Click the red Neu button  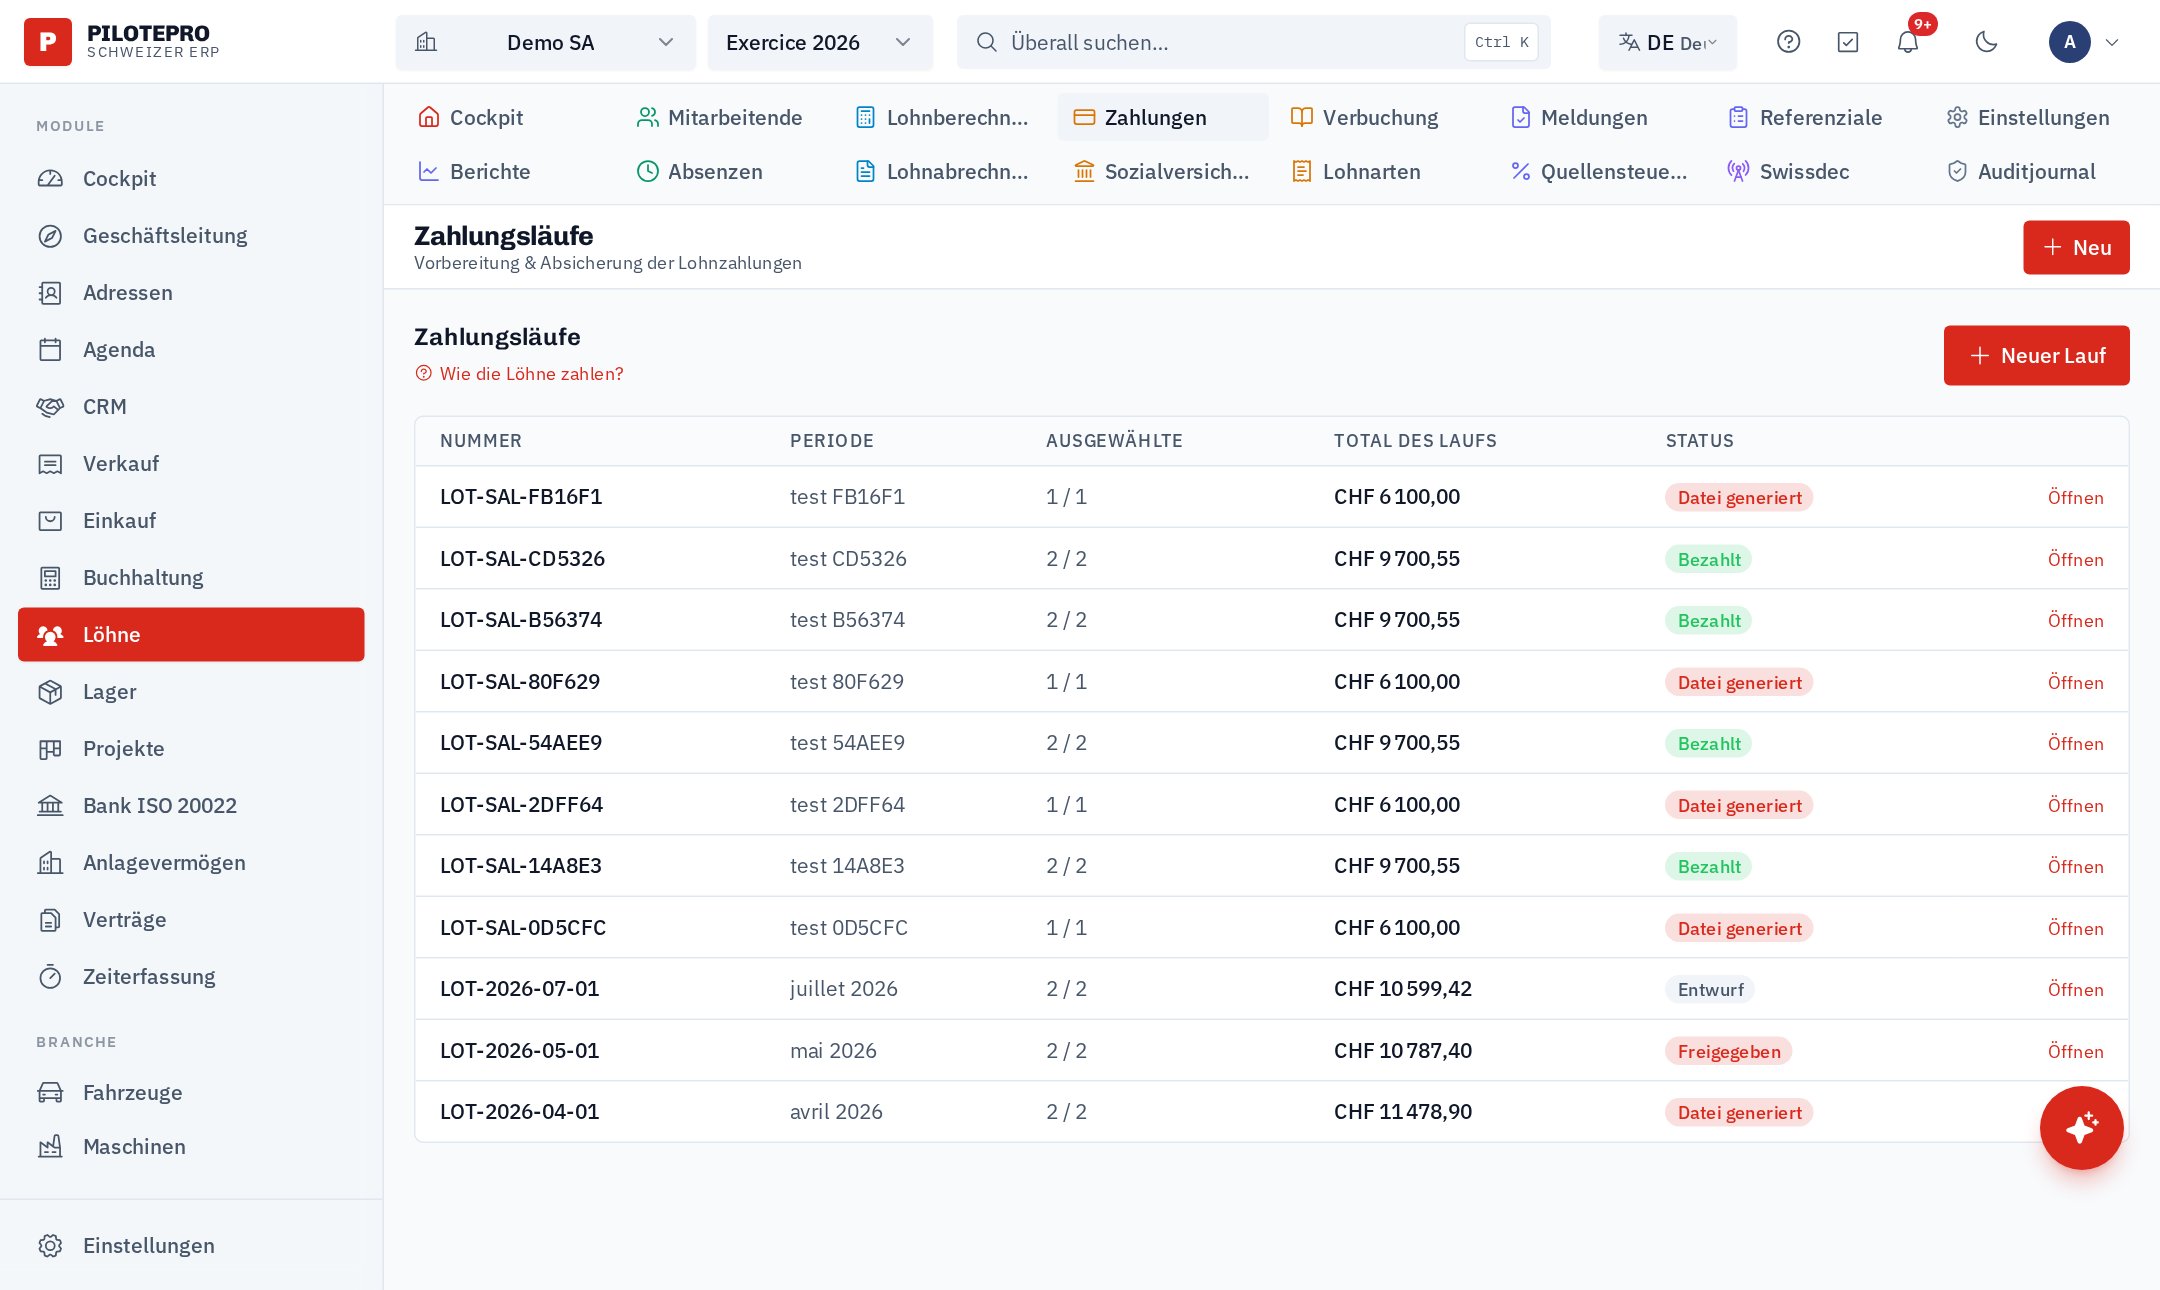(x=2076, y=247)
